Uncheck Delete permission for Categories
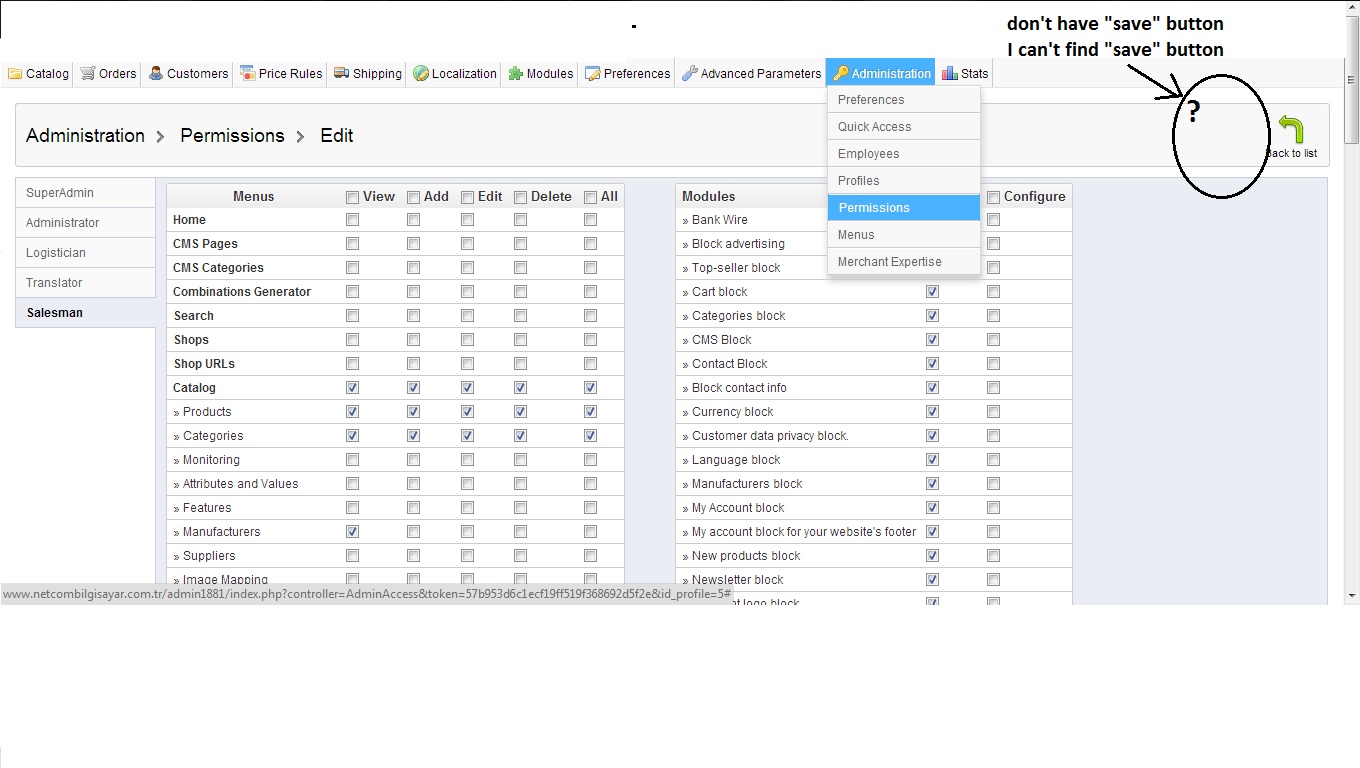Screen dimensions: 1360x768 pos(520,436)
